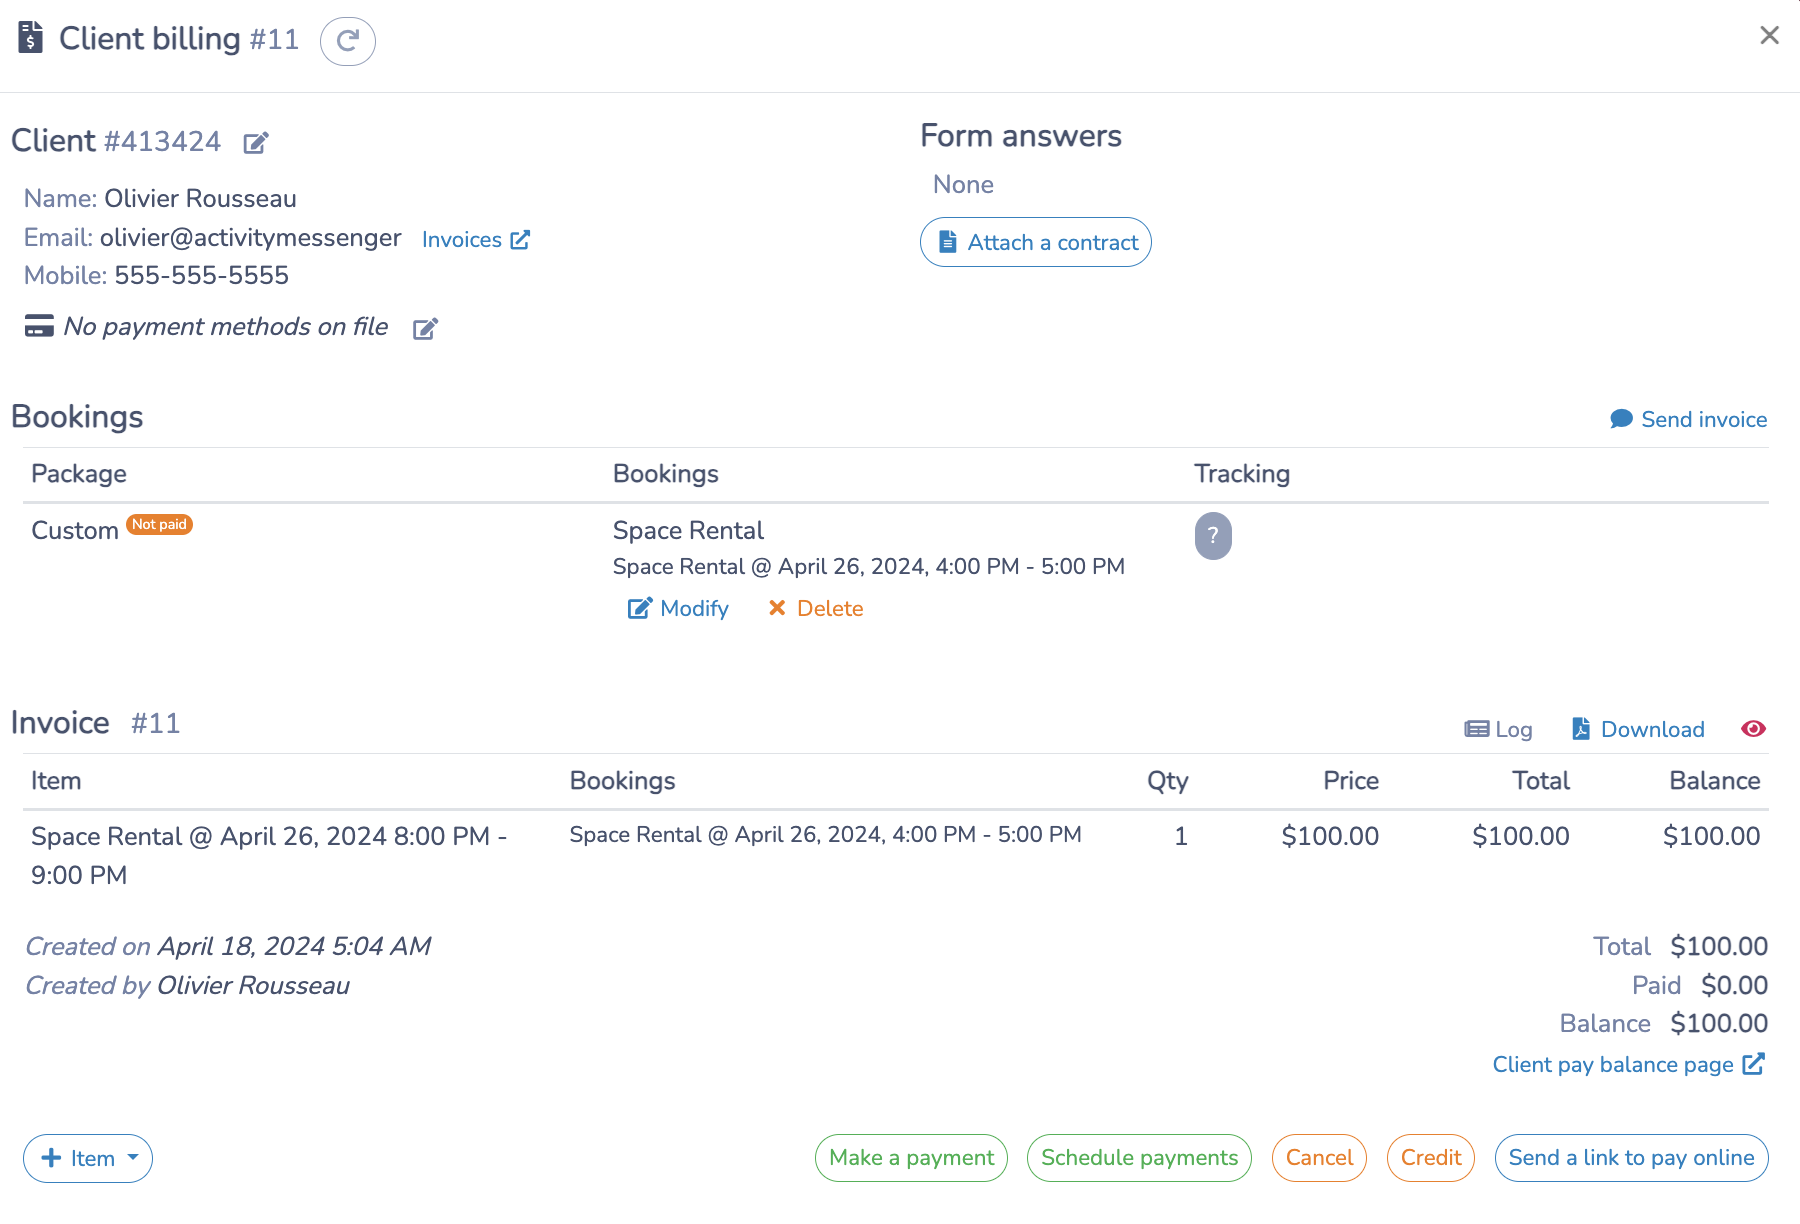The height and width of the screenshot is (1224, 1800).
Task: Click the Not paid badge
Action: pyautogui.click(x=159, y=524)
